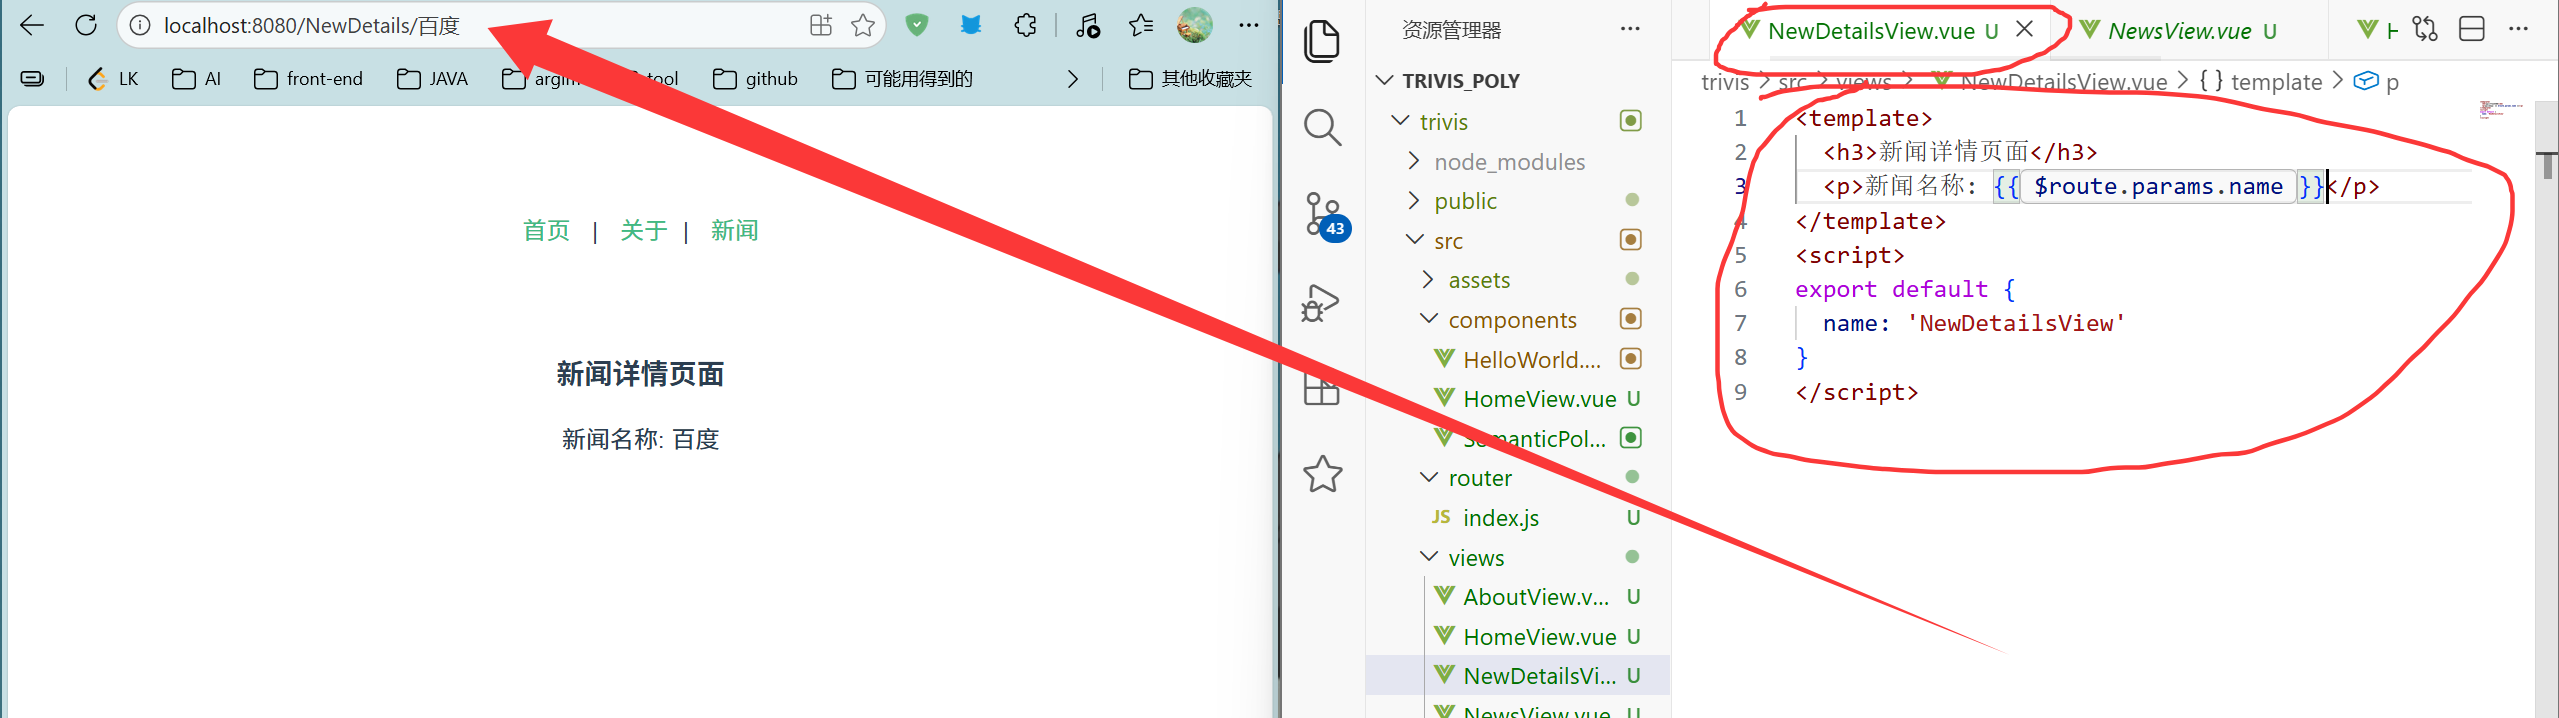Open the AI bookmark folder

196,78
